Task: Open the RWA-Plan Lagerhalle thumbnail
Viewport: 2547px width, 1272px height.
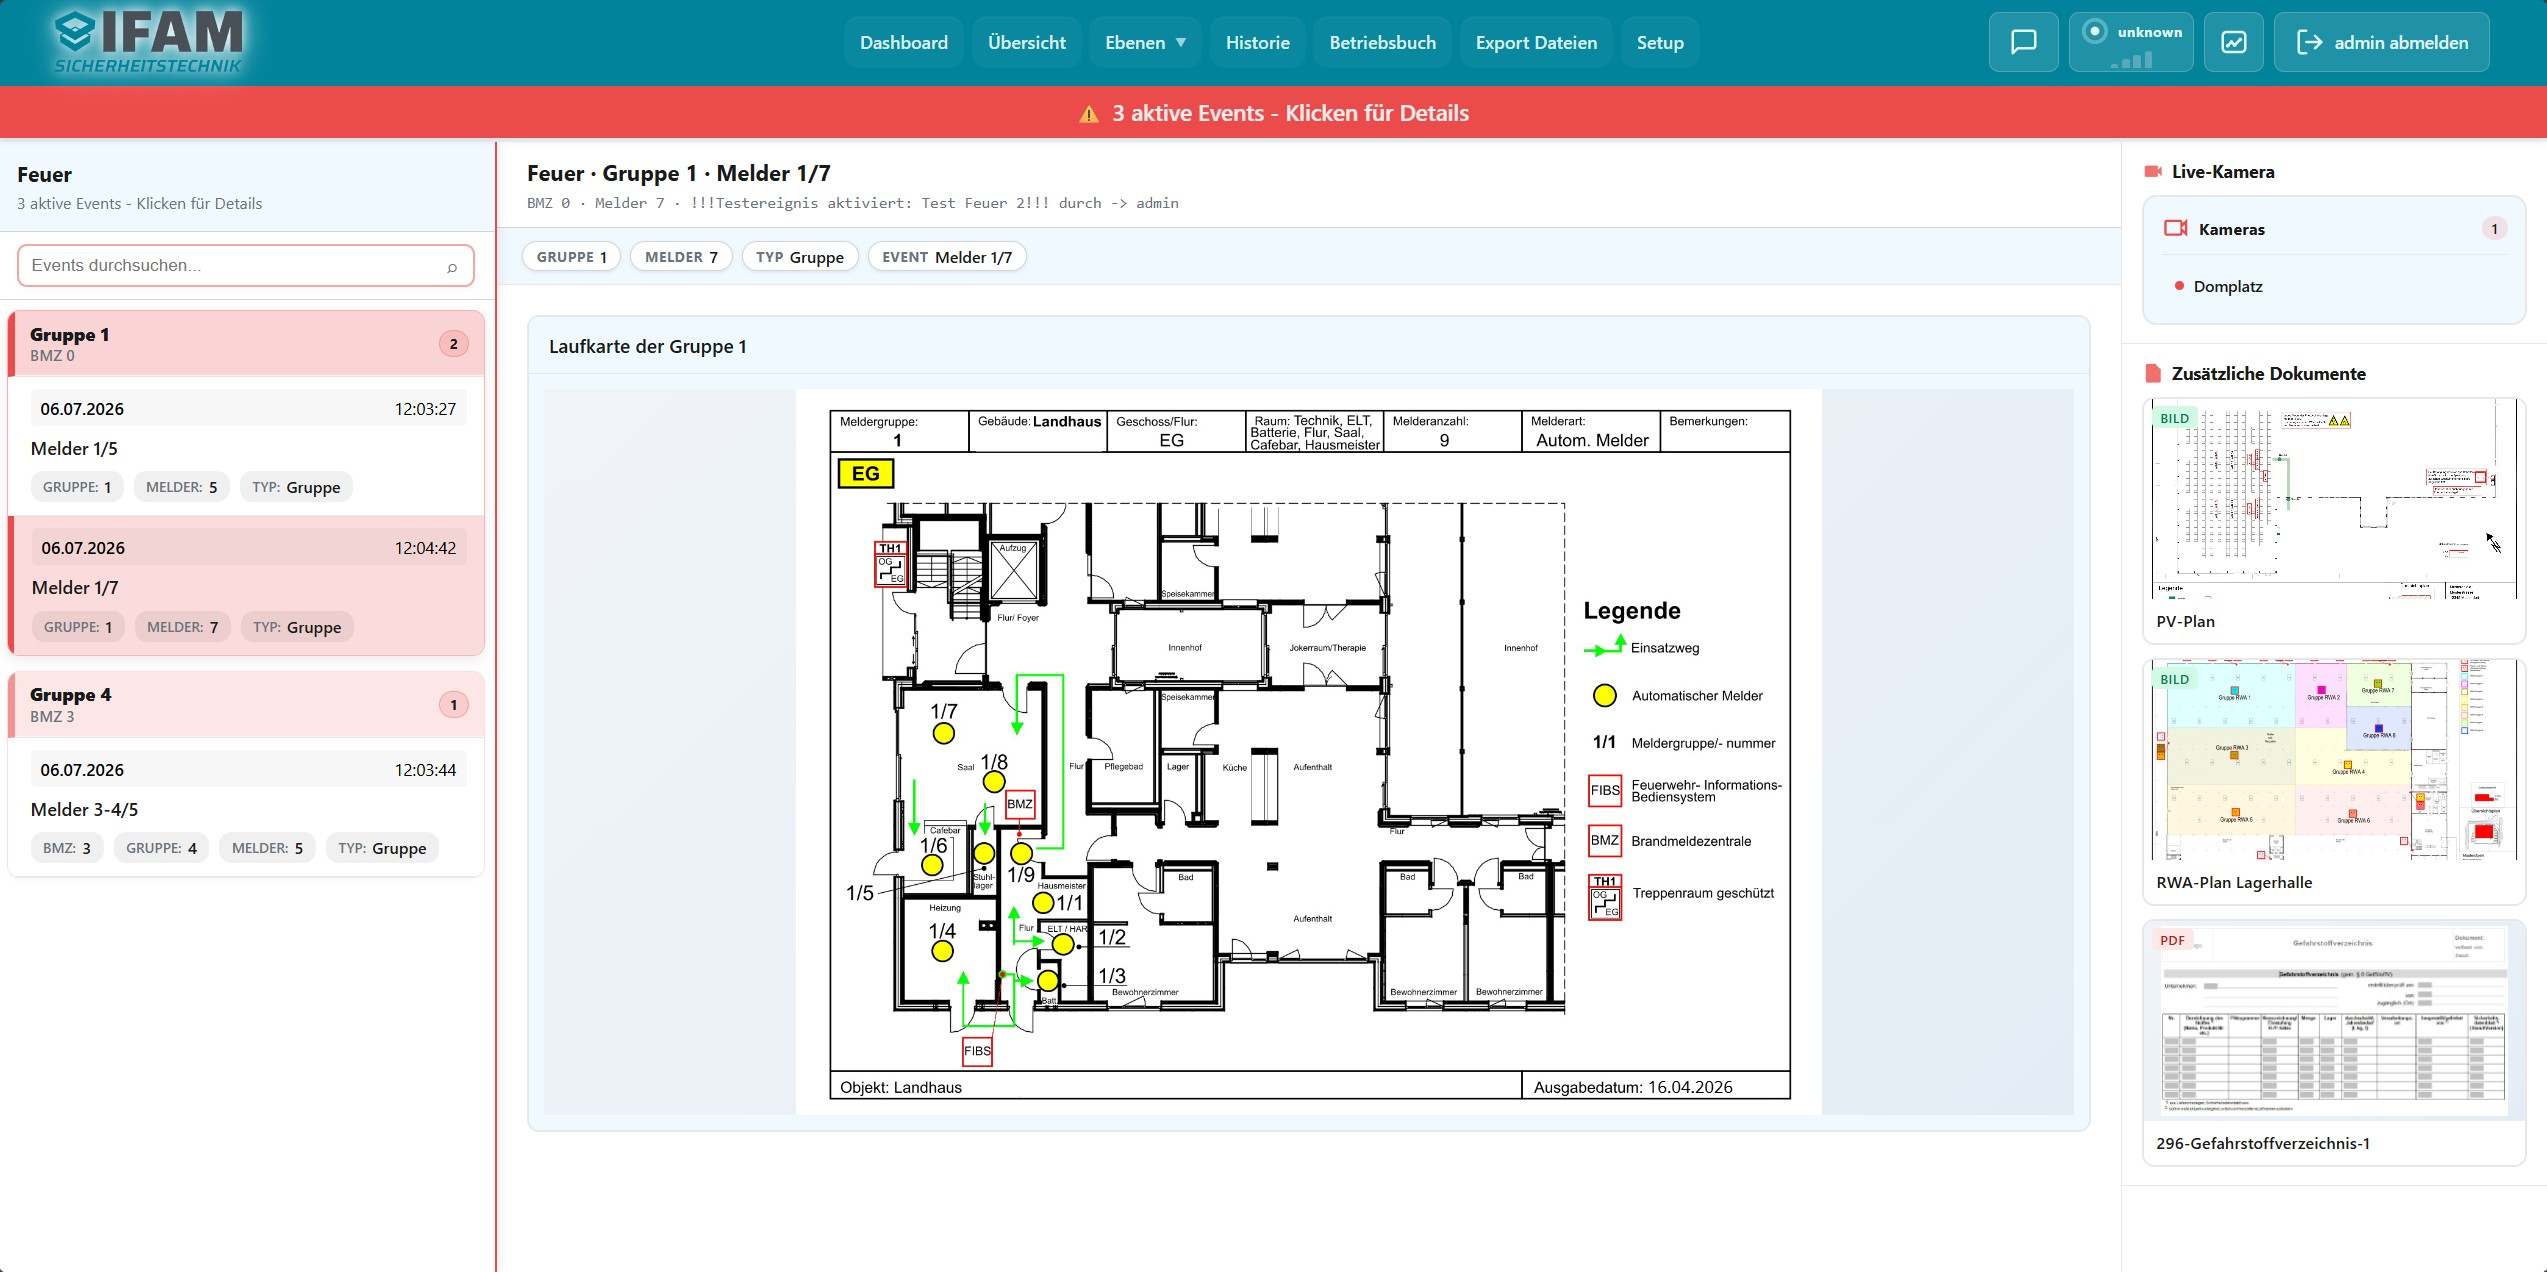Action: pos(2334,760)
